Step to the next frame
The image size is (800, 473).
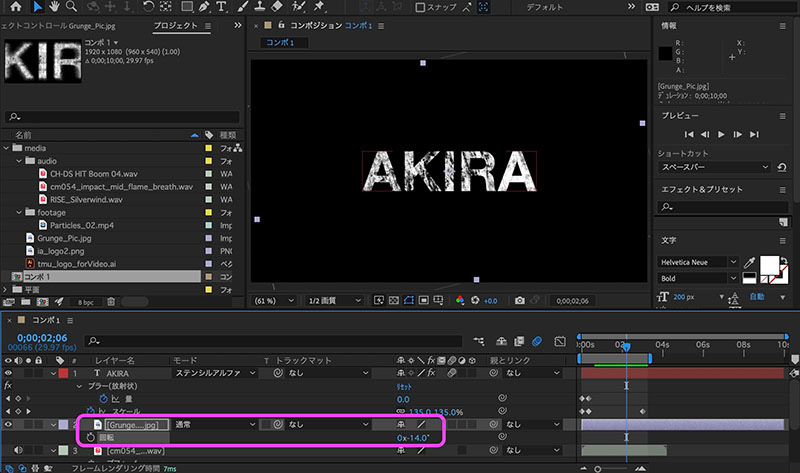[737, 134]
